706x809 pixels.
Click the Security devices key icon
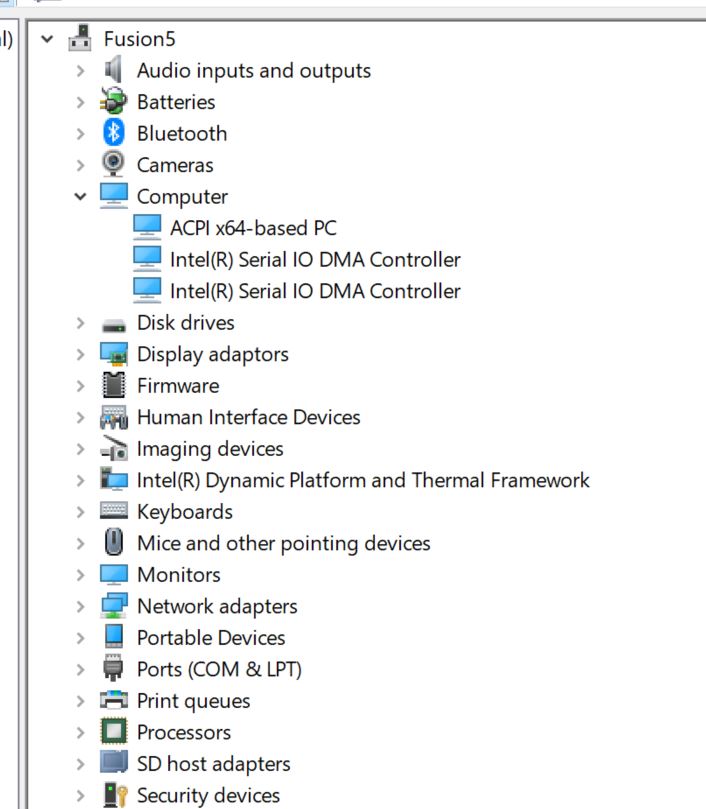(115, 795)
